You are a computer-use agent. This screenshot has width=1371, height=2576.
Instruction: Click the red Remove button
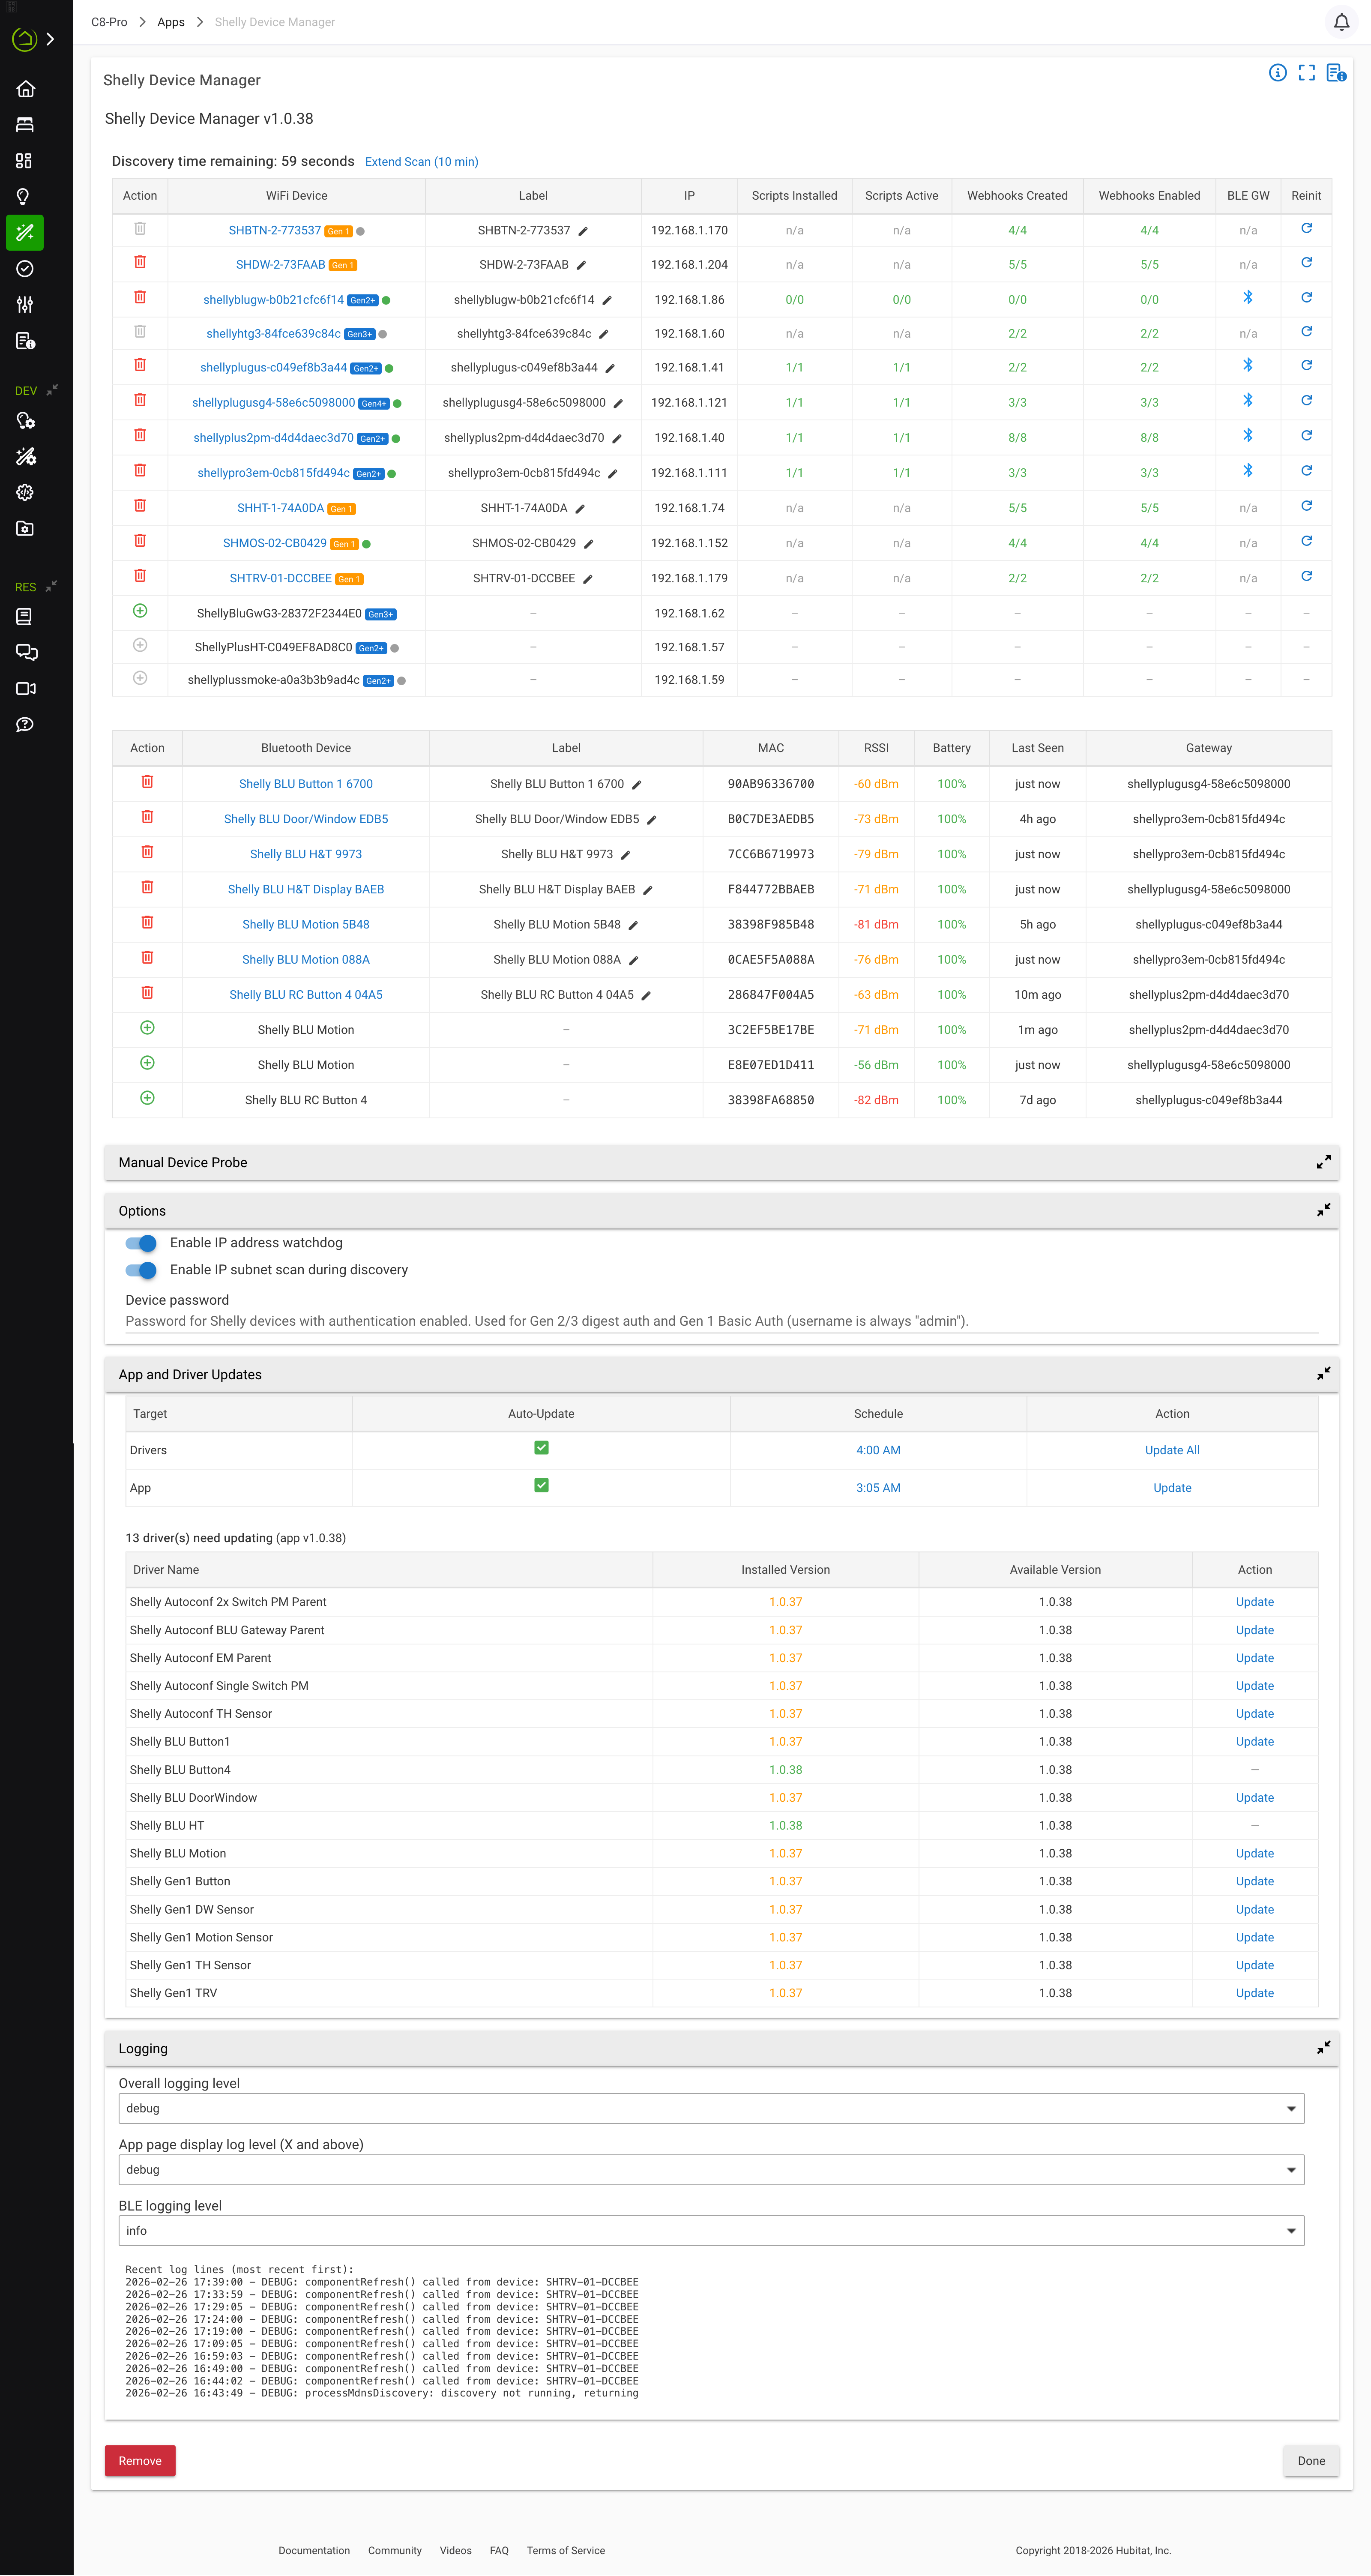140,2461
